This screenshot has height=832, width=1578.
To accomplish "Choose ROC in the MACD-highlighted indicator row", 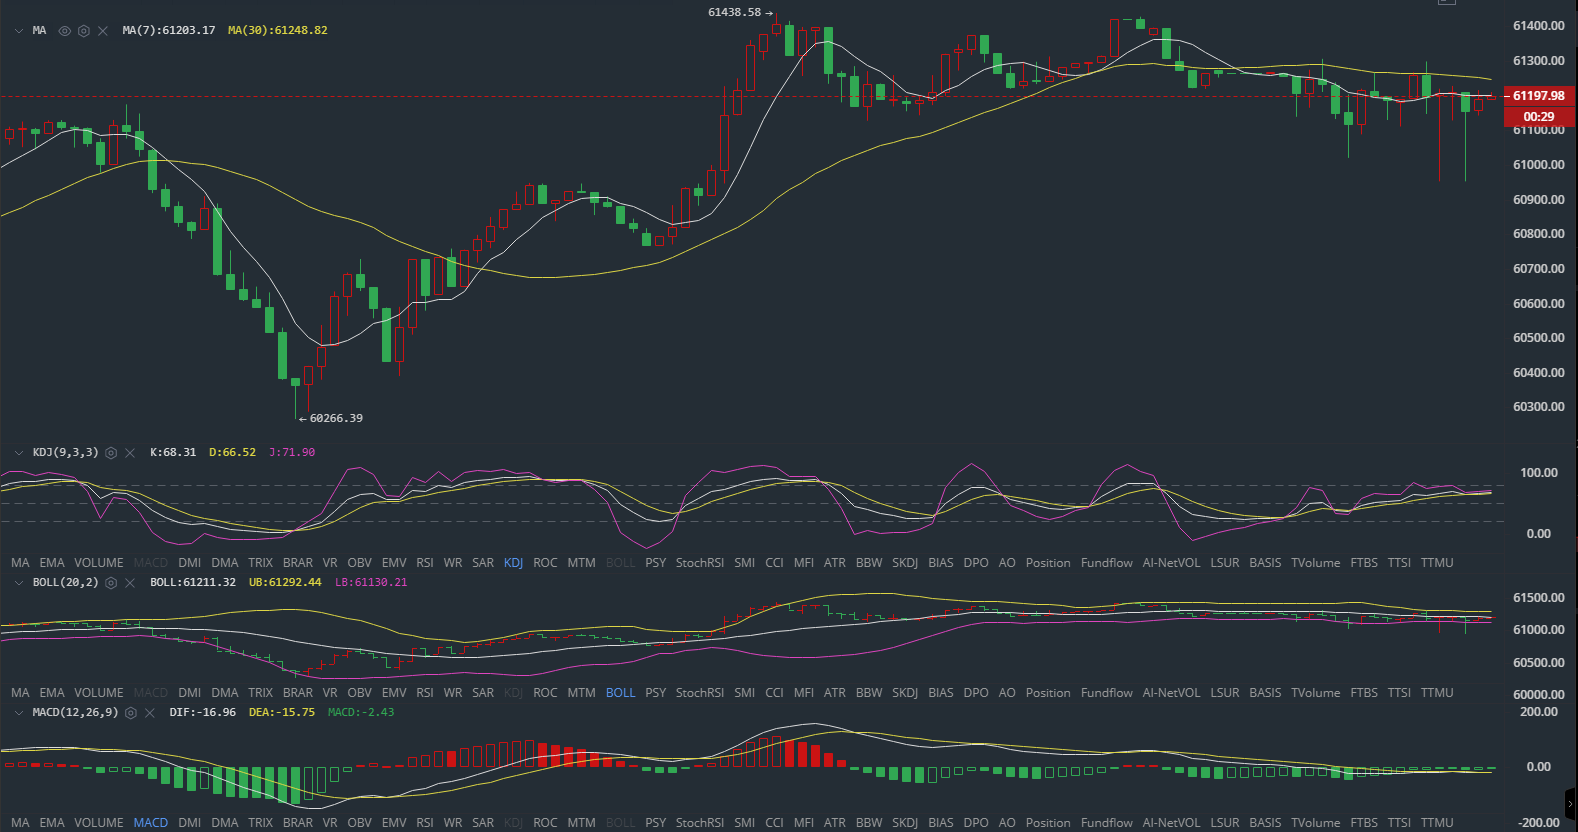I will pyautogui.click(x=545, y=823).
